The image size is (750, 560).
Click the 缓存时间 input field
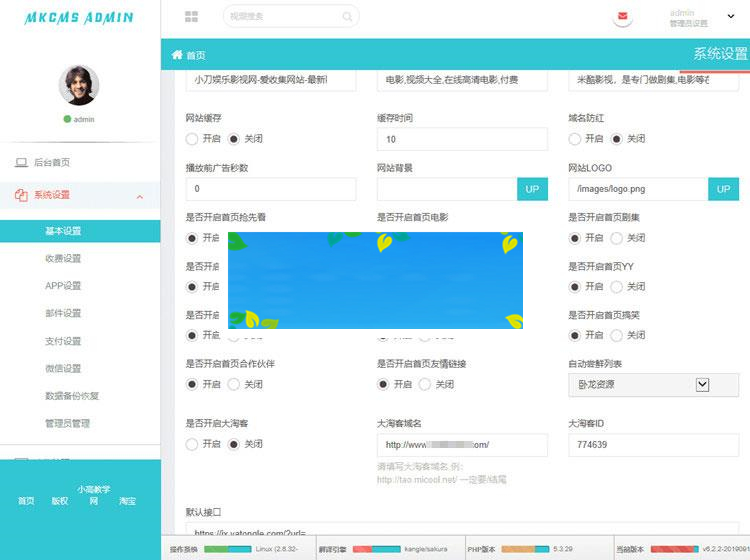tap(461, 139)
